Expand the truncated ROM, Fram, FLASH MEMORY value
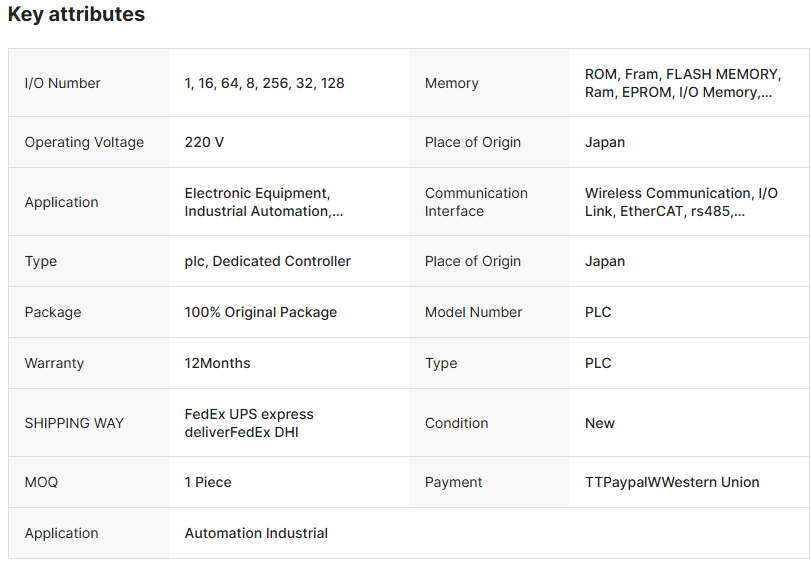 pos(681,83)
